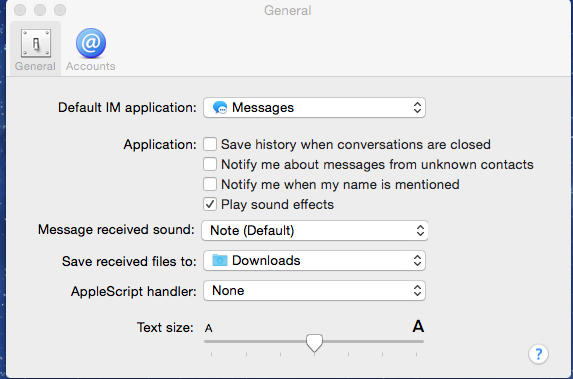
Task: Click the small A text size icon
Action: (x=208, y=328)
